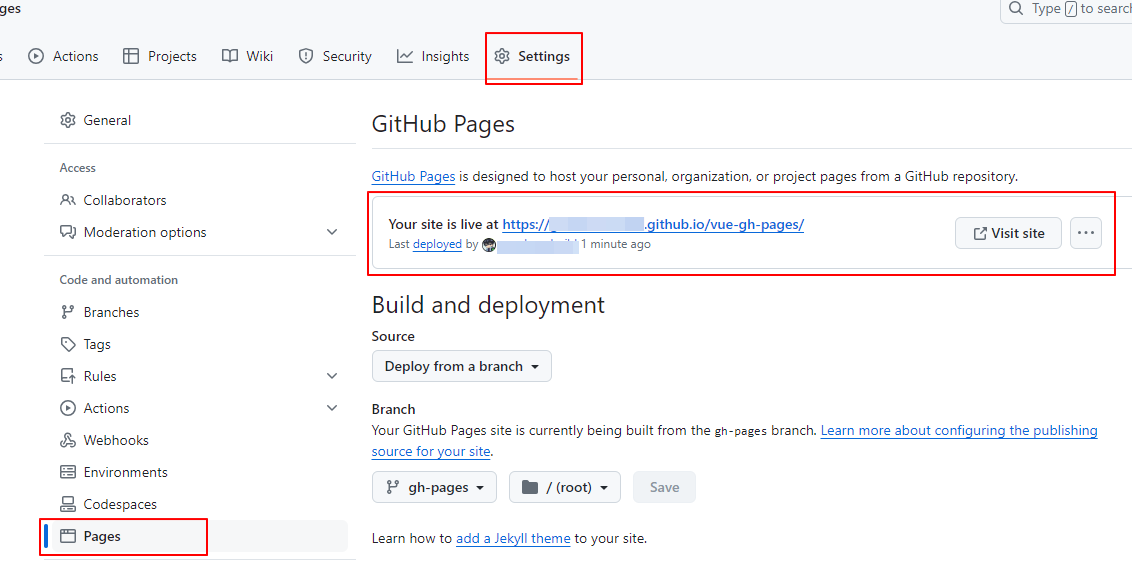
Task: Click the search magnifier icon
Action: (1016, 9)
